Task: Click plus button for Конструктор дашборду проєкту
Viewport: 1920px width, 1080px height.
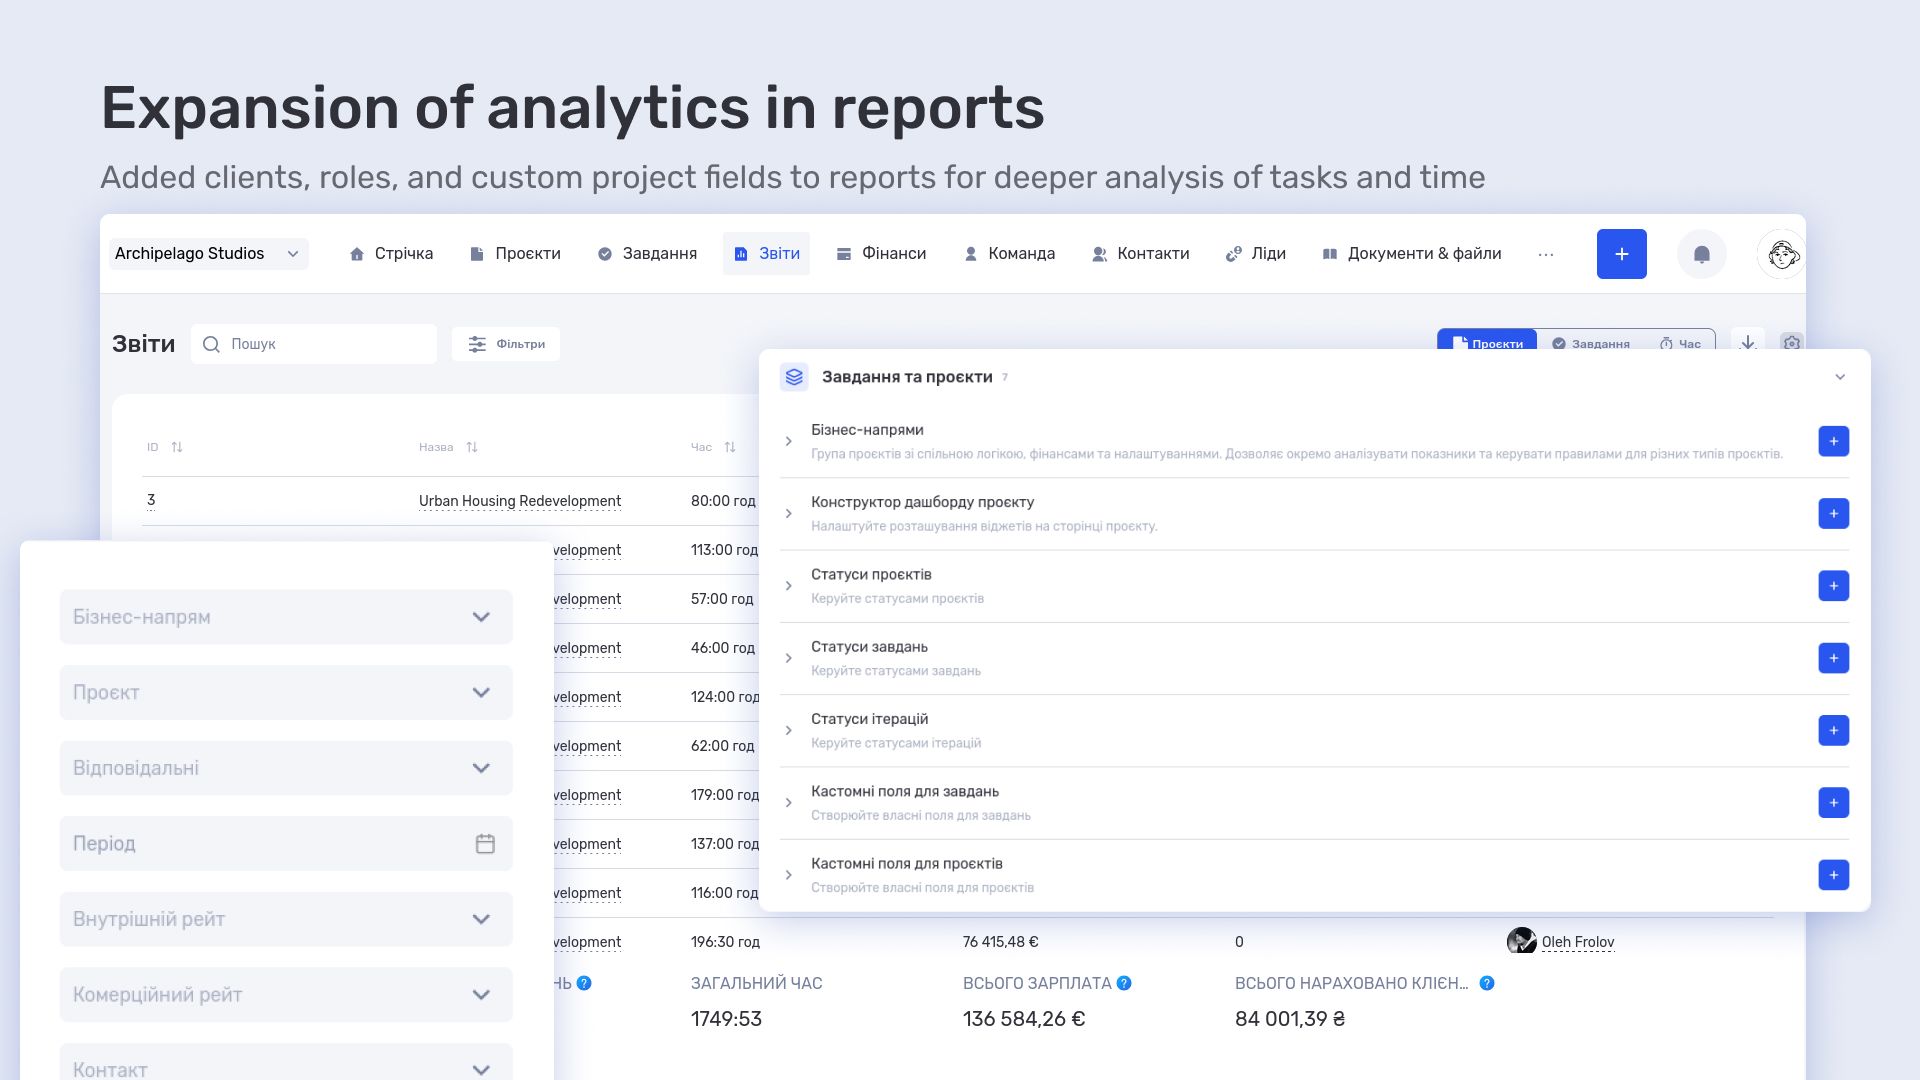Action: [x=1833, y=513]
